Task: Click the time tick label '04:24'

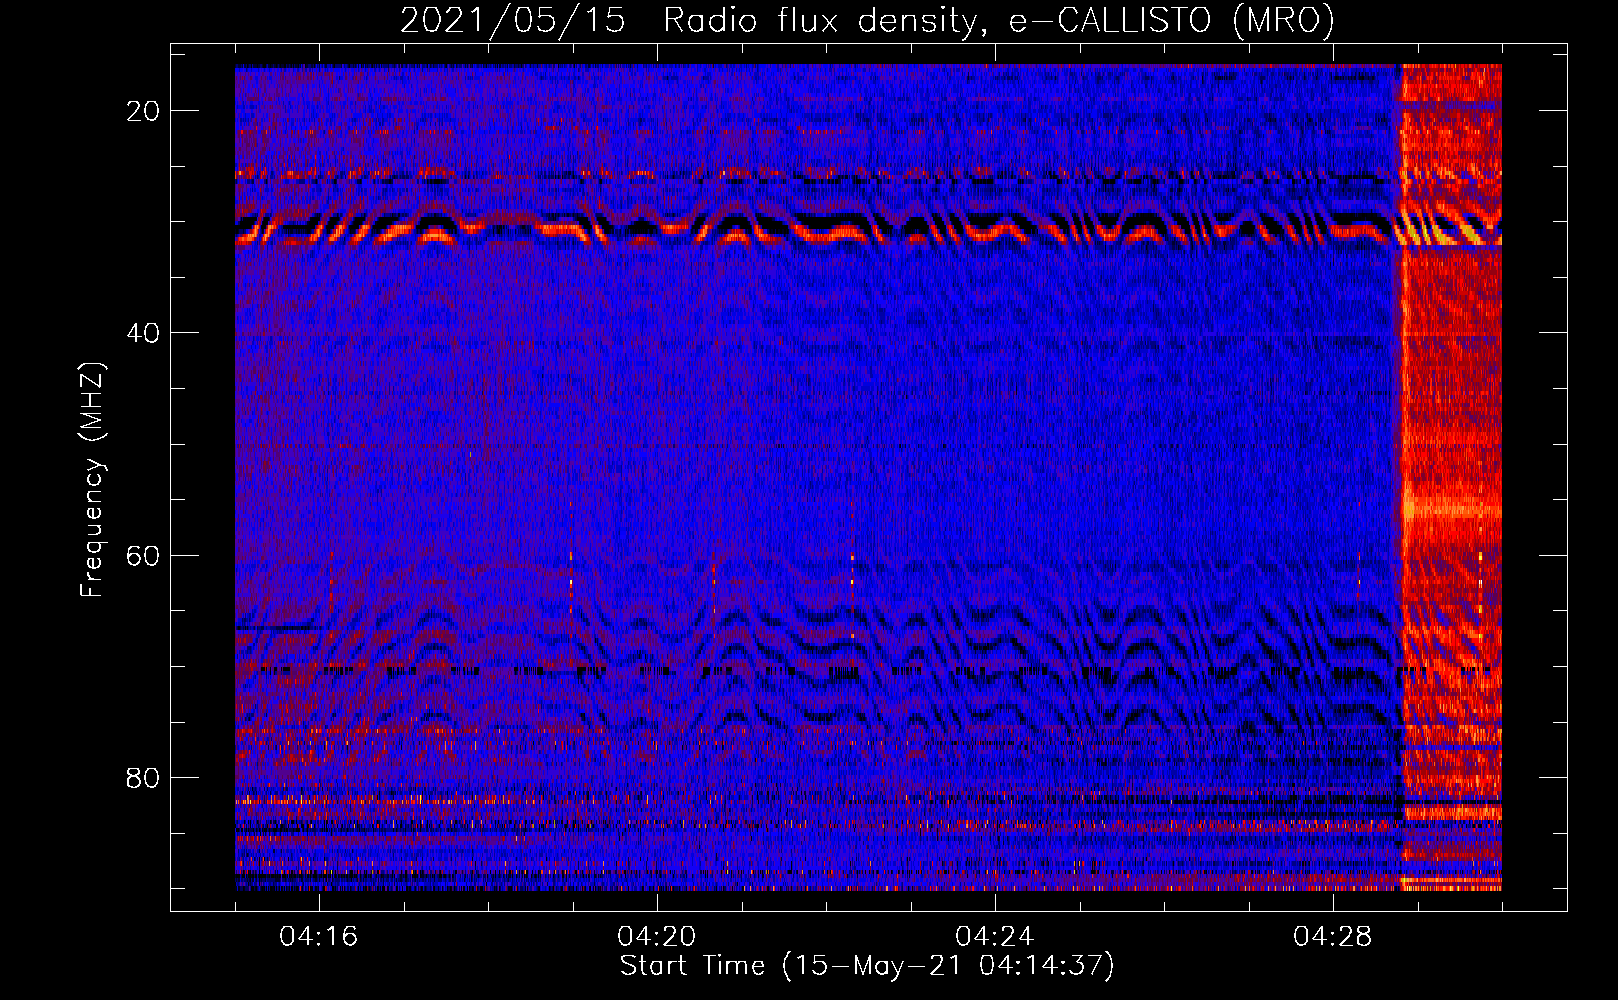Action: (995, 936)
